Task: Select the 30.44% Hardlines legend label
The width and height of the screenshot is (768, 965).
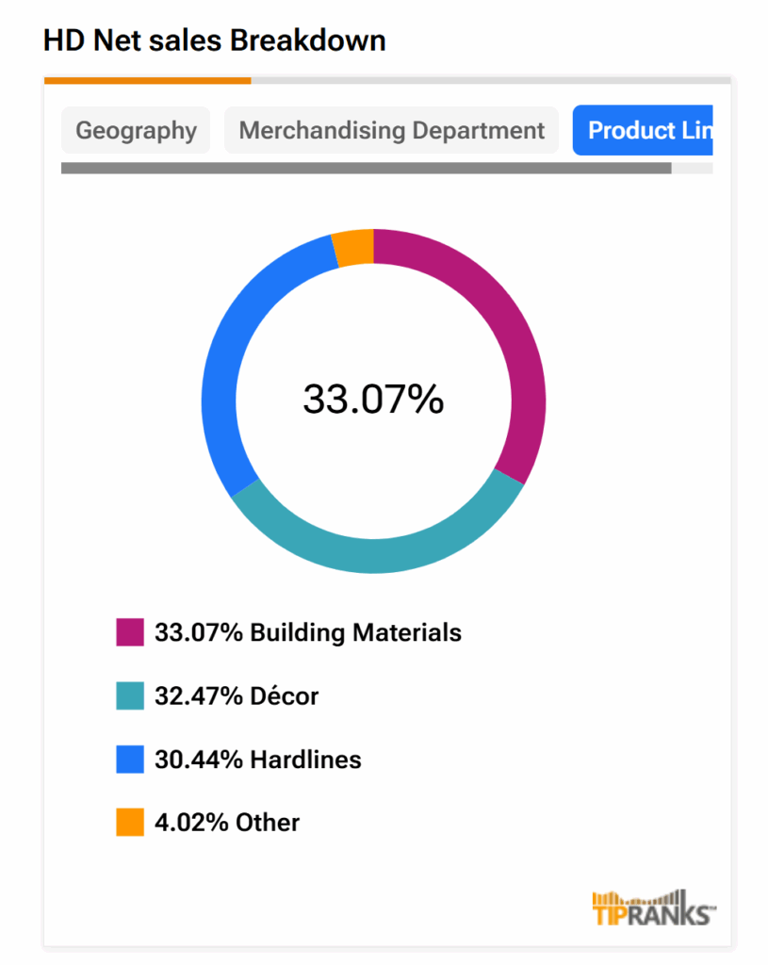Action: 258,760
